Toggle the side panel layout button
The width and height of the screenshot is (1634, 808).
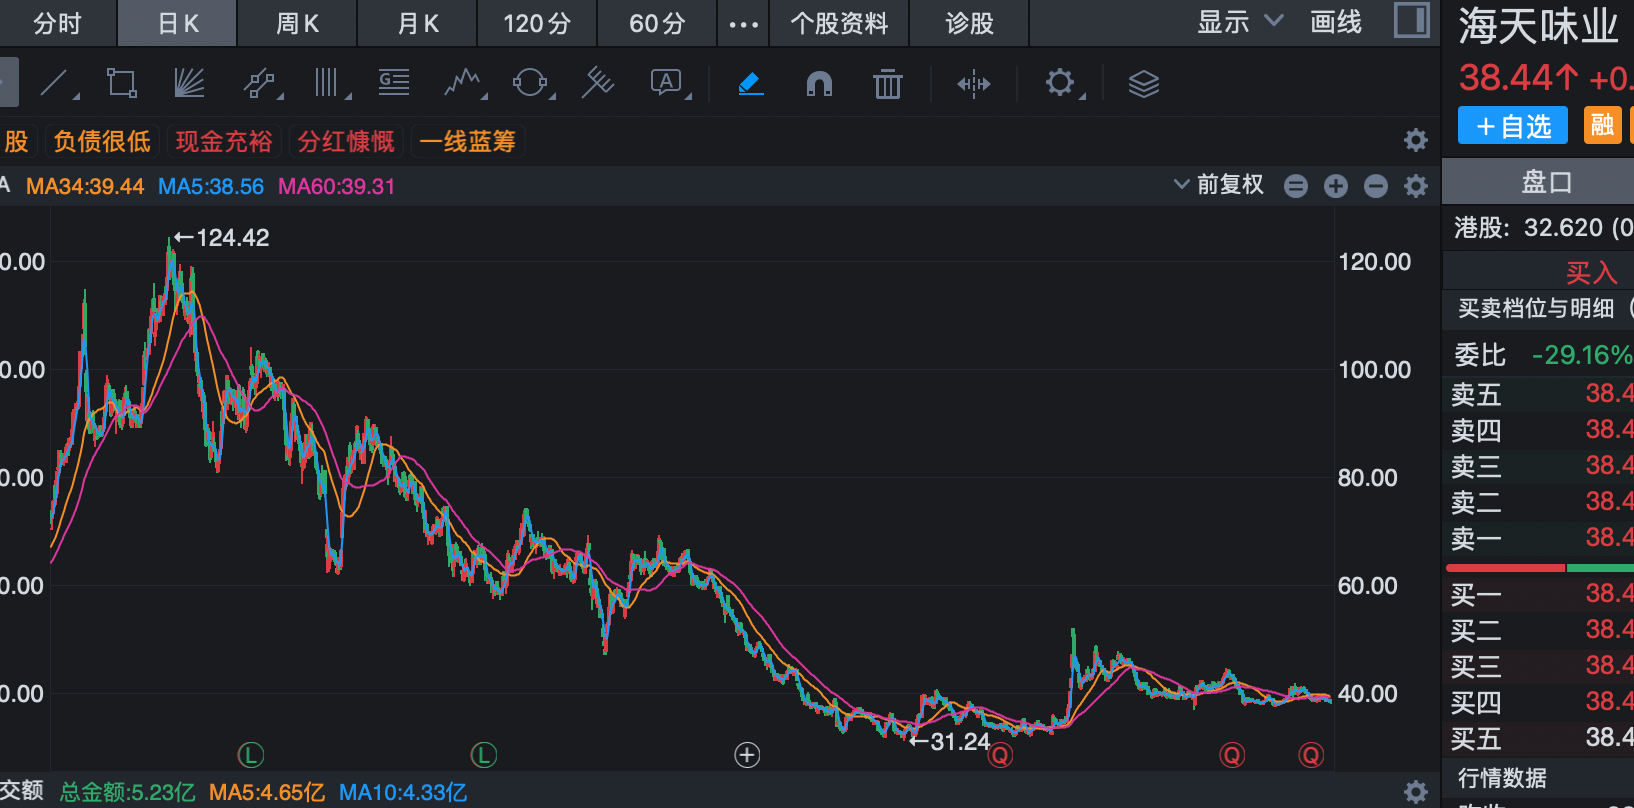click(x=1411, y=21)
